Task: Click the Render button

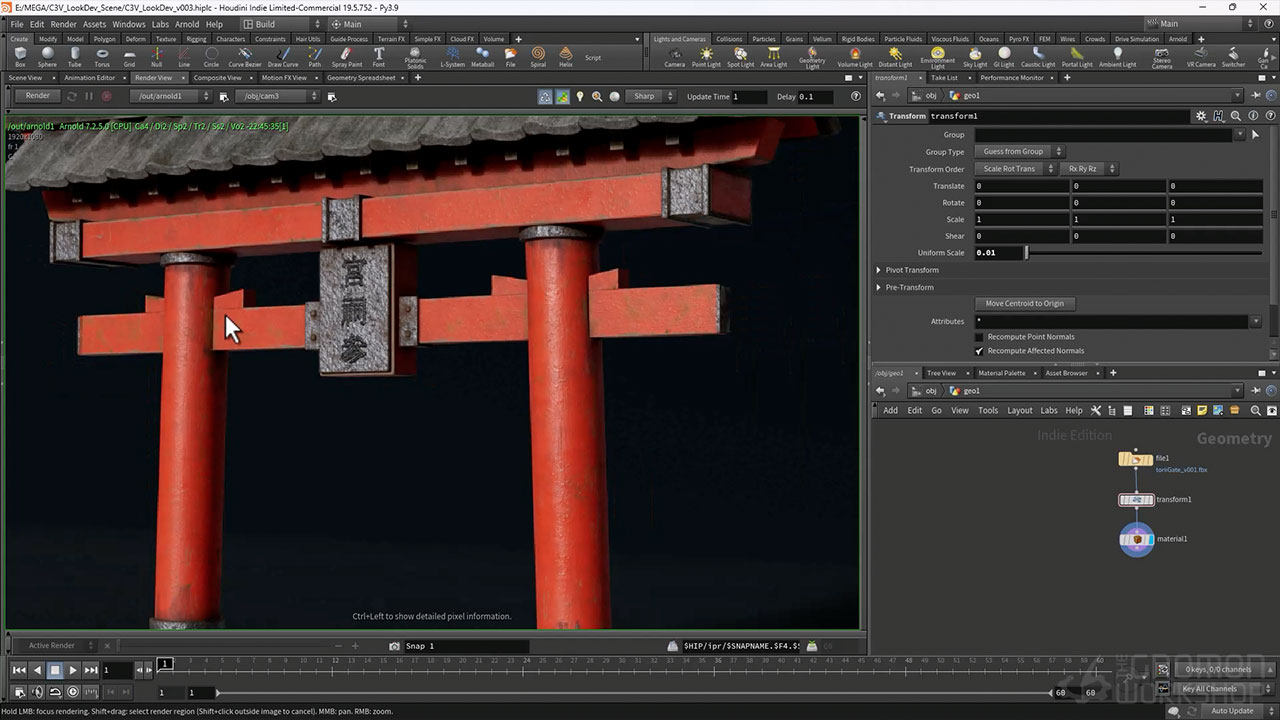Action: point(37,96)
